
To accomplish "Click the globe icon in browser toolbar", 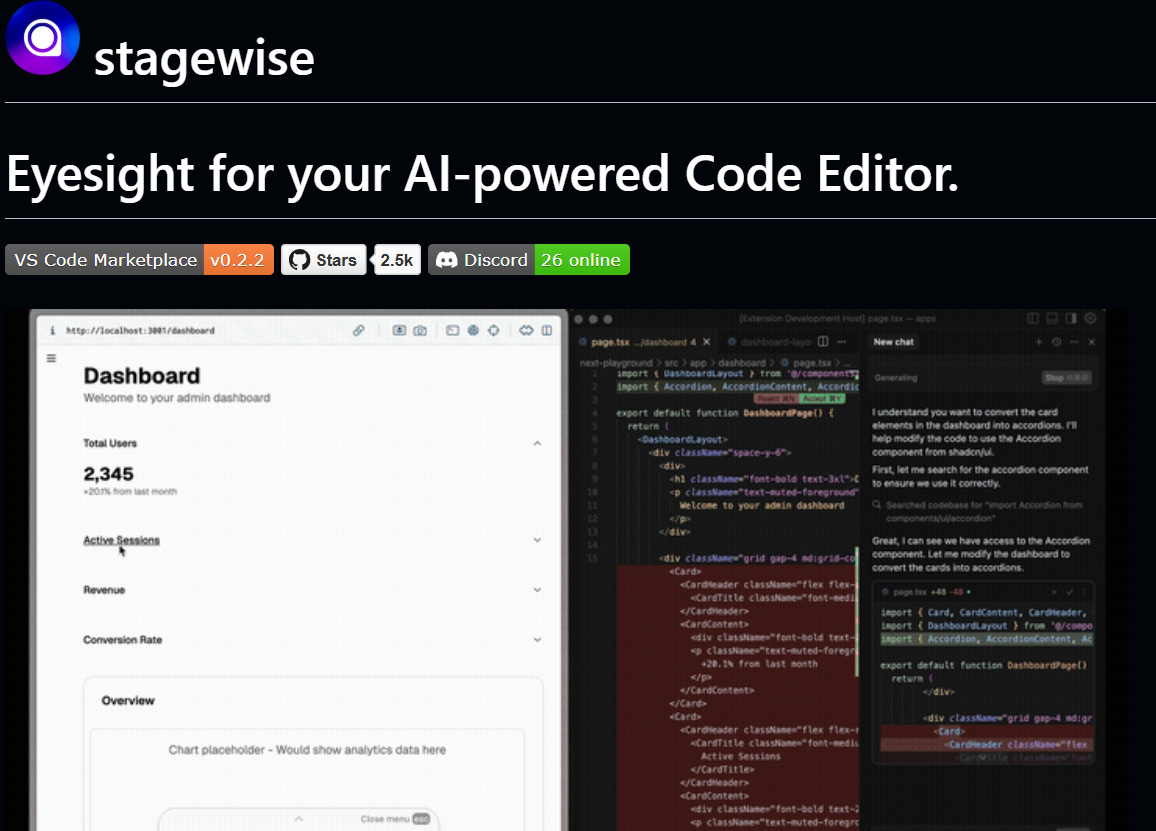I will 473,330.
